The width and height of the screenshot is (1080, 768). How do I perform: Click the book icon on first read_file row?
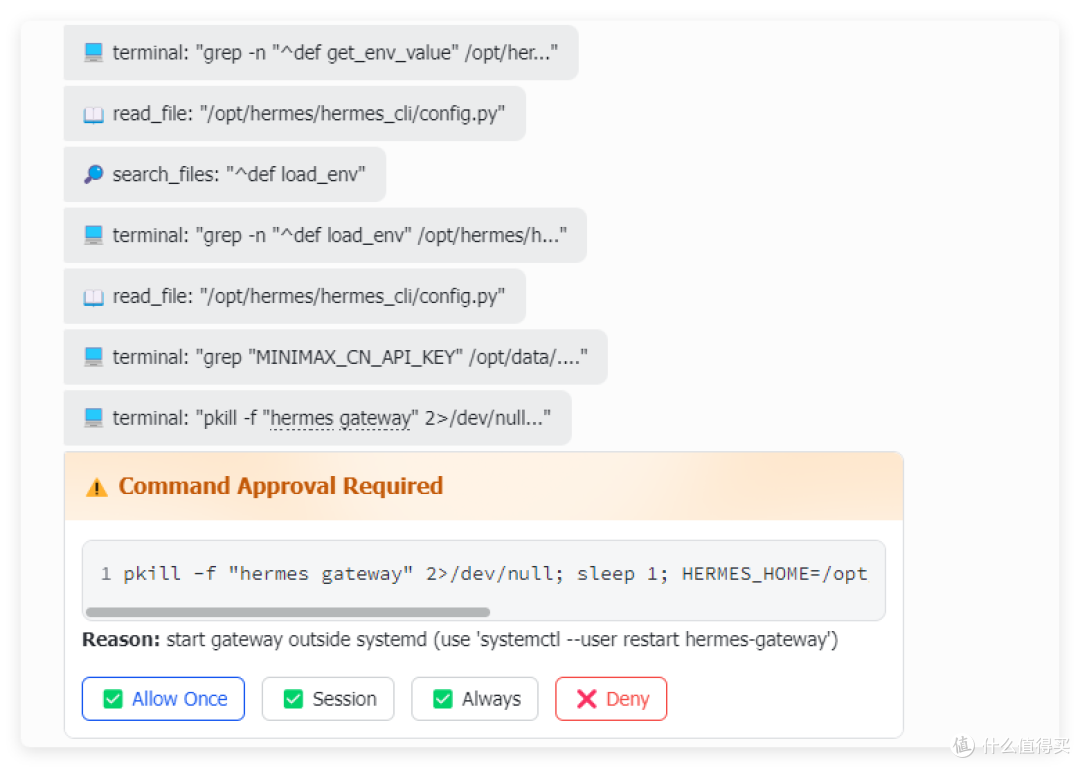click(94, 114)
